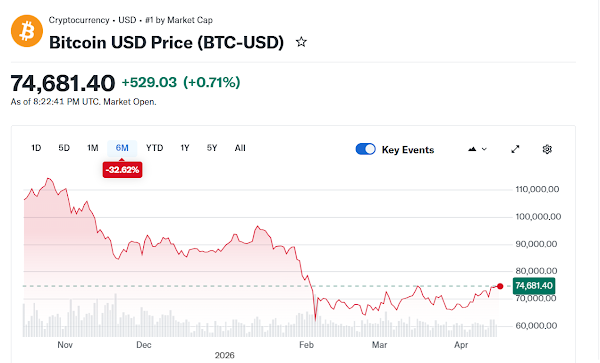Select the 5D time range

[x=64, y=148]
